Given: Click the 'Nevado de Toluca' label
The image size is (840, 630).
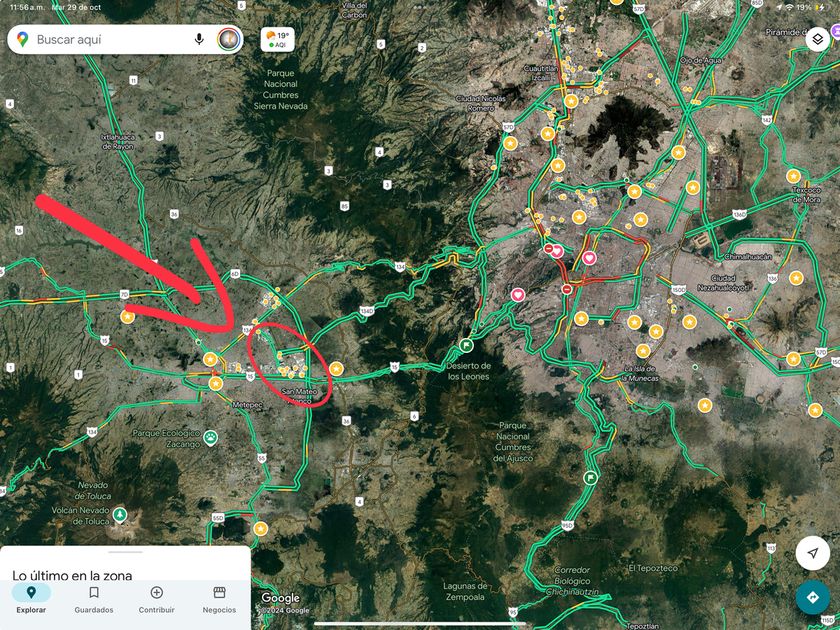Looking at the screenshot, I should (x=93, y=490).
